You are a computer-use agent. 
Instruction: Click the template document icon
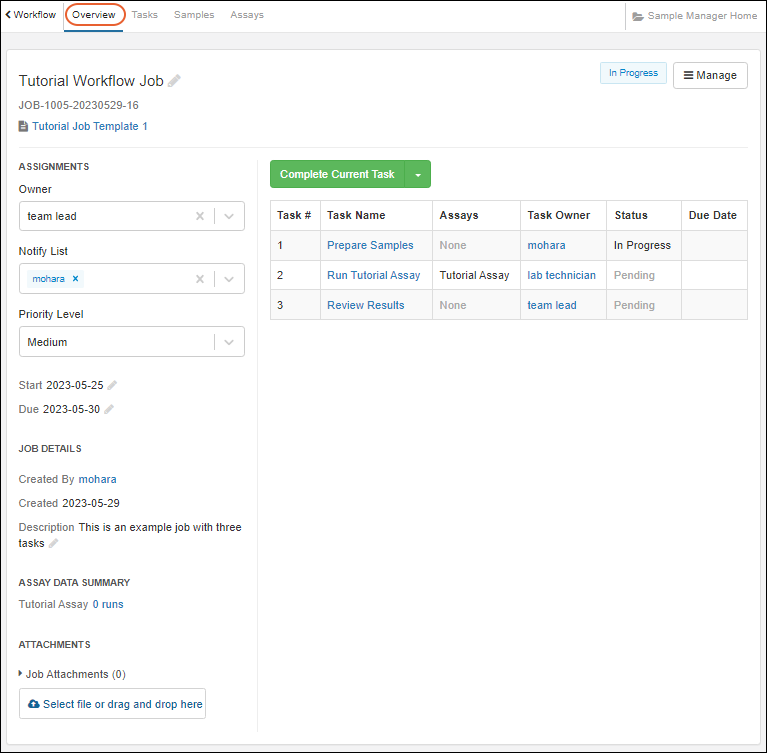[23, 126]
